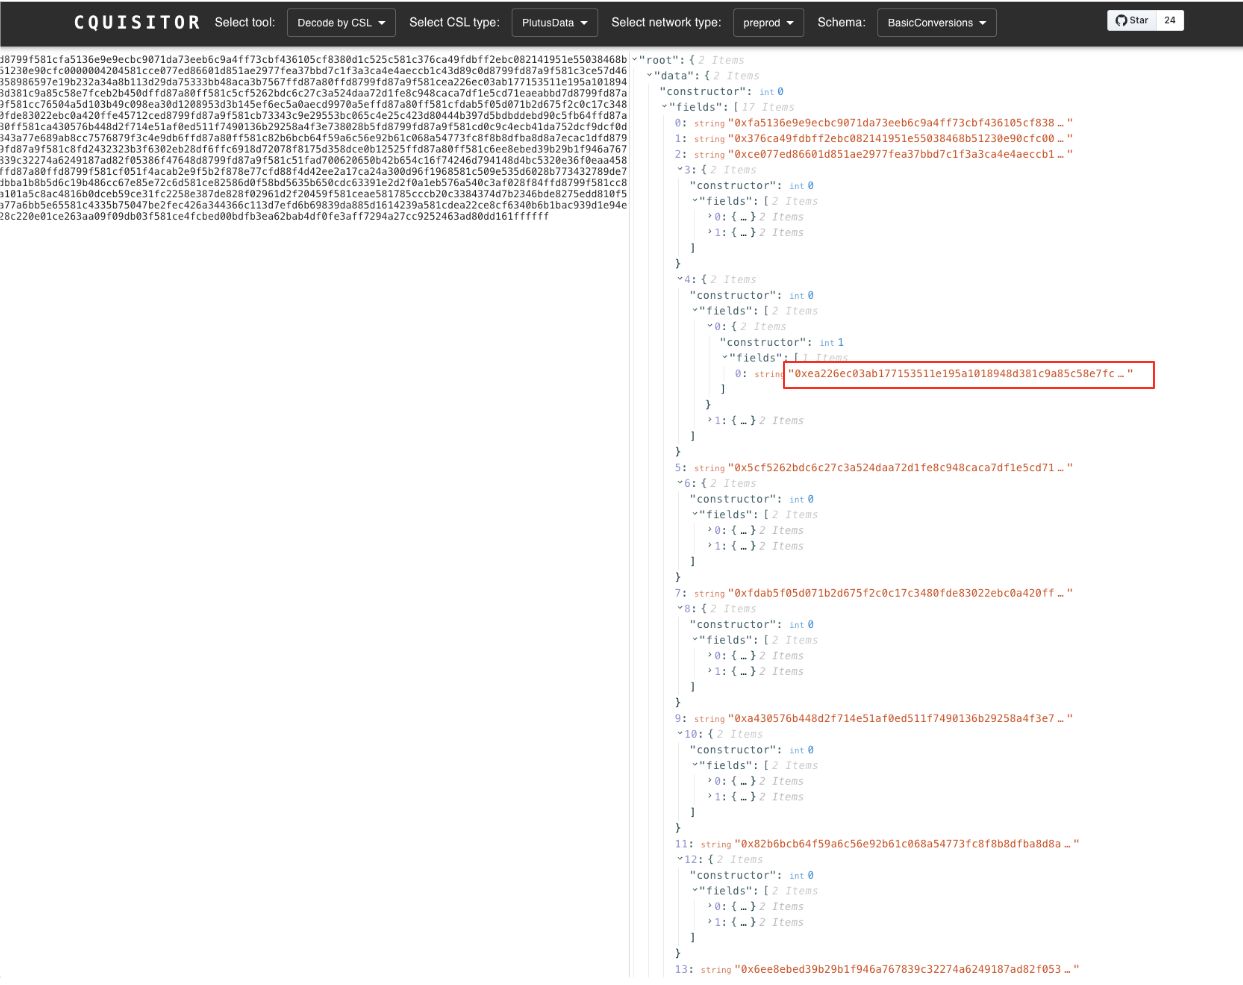The image size is (1243, 985).
Task: Collapse field 8 object node
Action: [680, 609]
